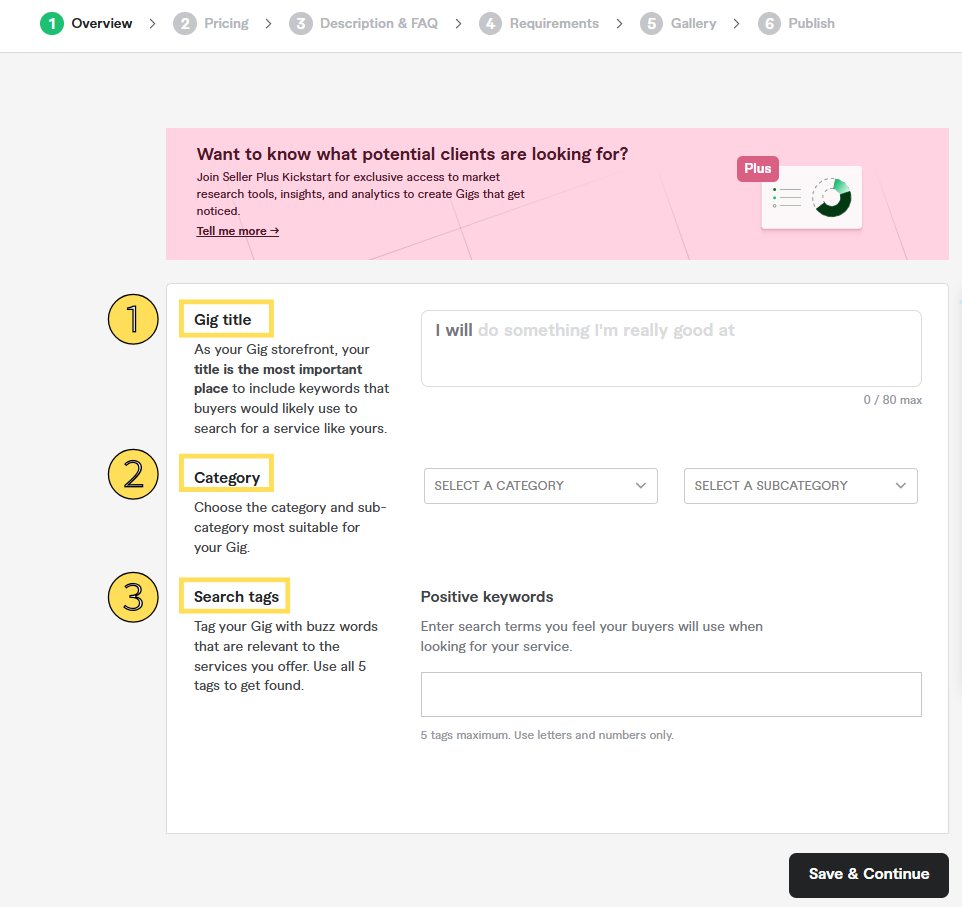
Task: Open the Requirements step tab
Action: coord(554,23)
